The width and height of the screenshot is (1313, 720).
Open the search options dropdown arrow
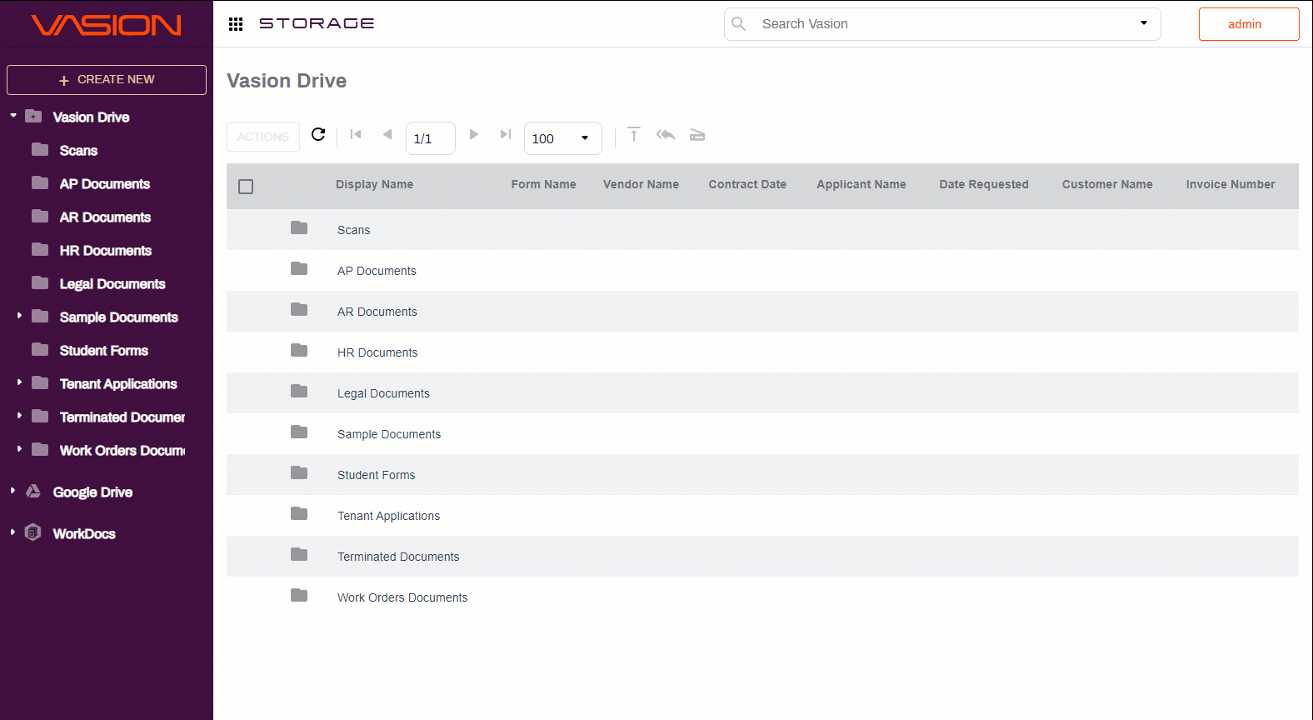[1144, 24]
